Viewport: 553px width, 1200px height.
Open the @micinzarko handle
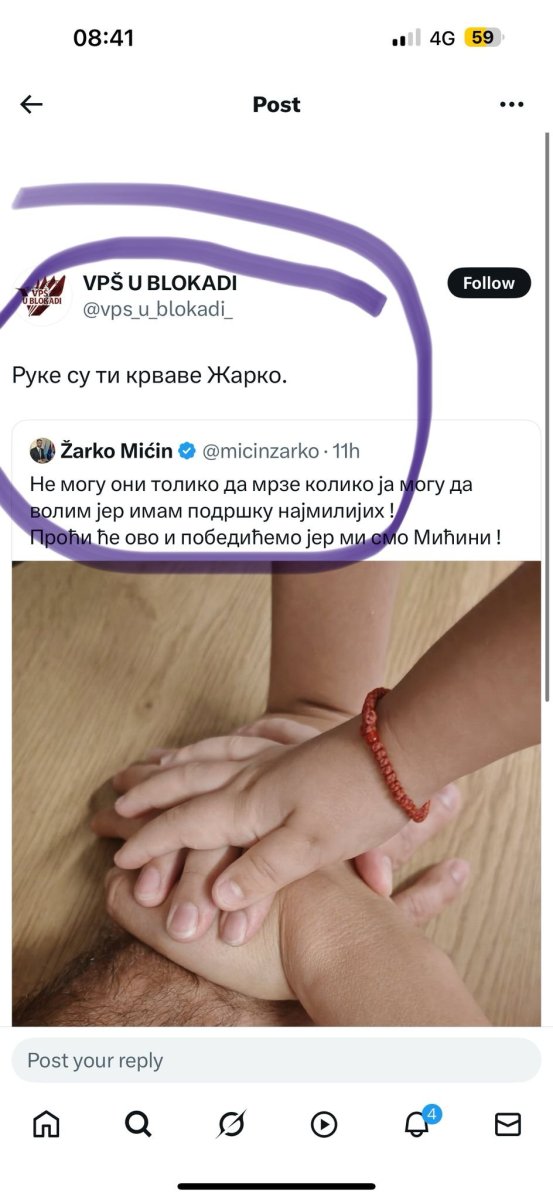(259, 452)
